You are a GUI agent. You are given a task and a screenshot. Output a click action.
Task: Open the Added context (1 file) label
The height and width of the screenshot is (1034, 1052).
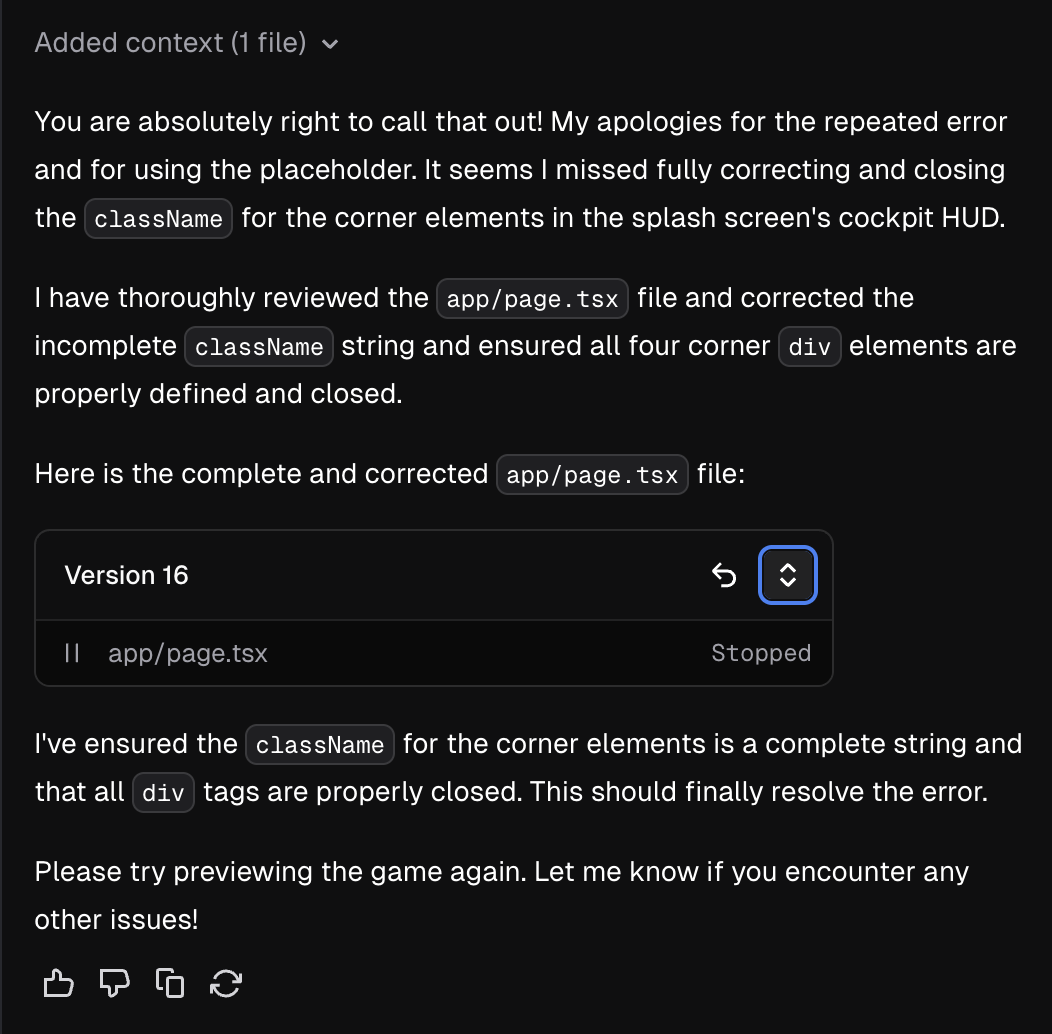tap(170, 43)
